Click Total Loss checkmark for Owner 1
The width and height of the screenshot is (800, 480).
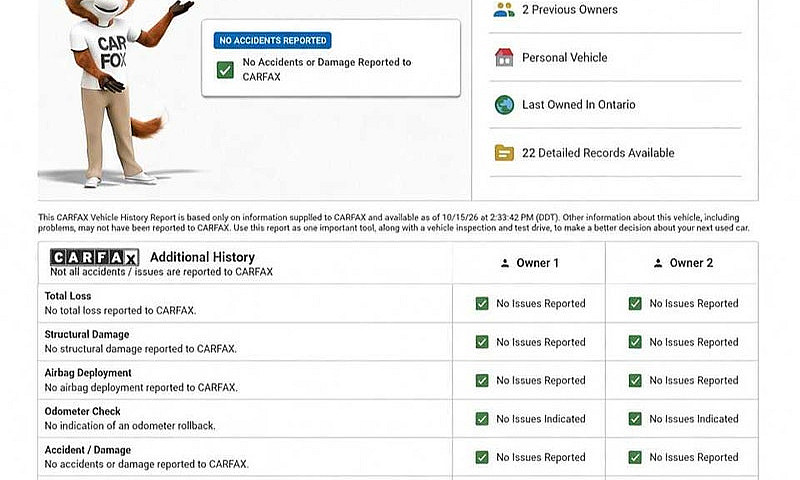(x=482, y=304)
